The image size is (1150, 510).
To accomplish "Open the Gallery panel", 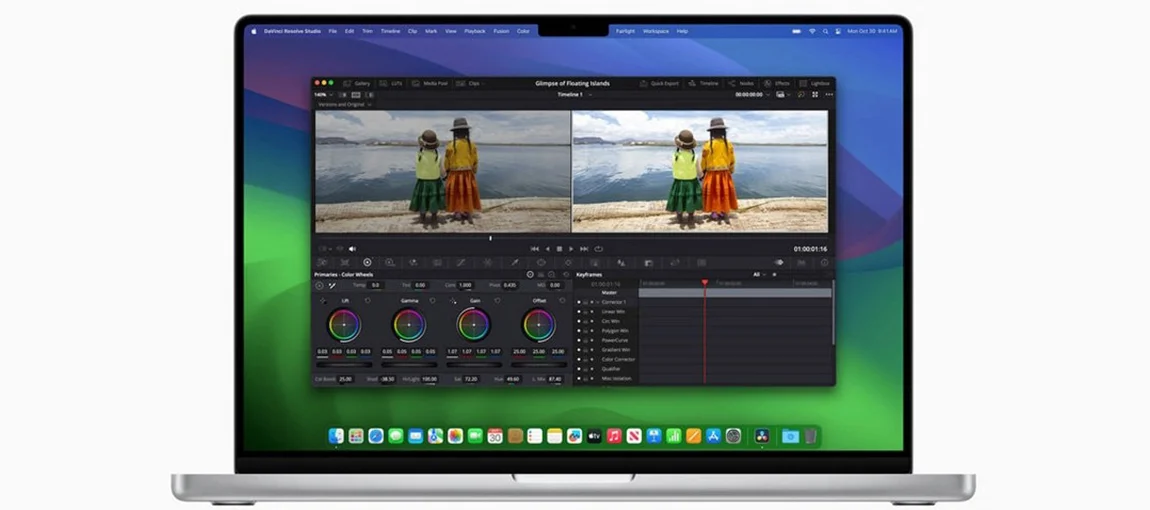I will click(356, 84).
